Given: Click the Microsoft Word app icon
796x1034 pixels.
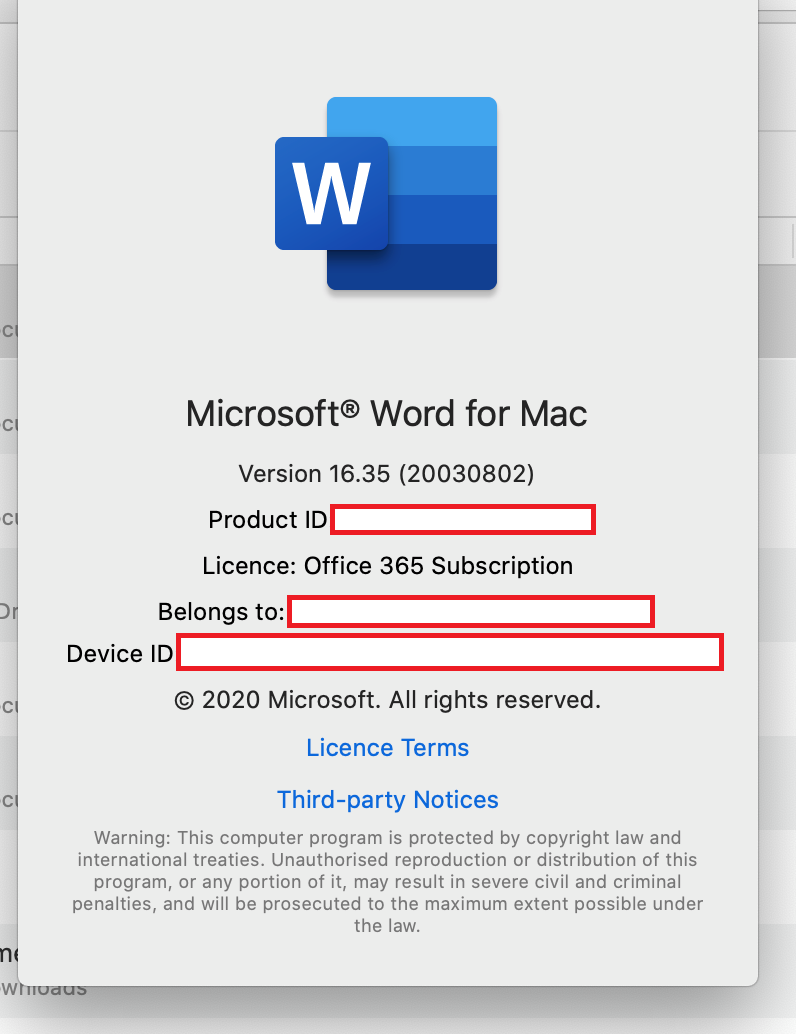Looking at the screenshot, I should click(x=386, y=193).
